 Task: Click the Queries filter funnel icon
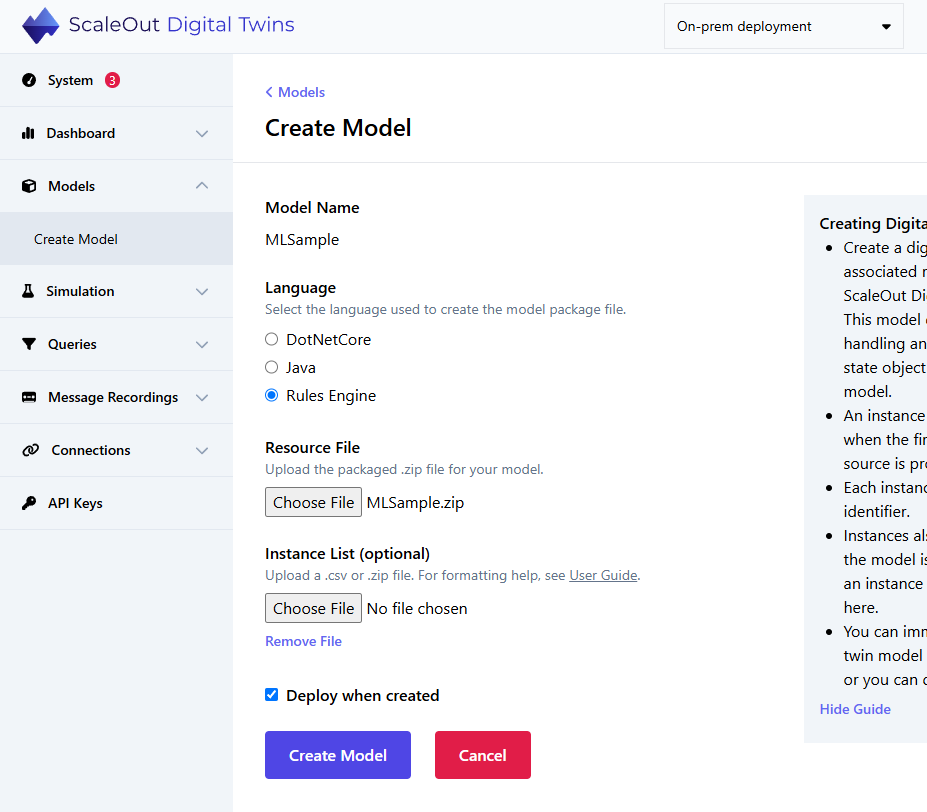pos(29,344)
